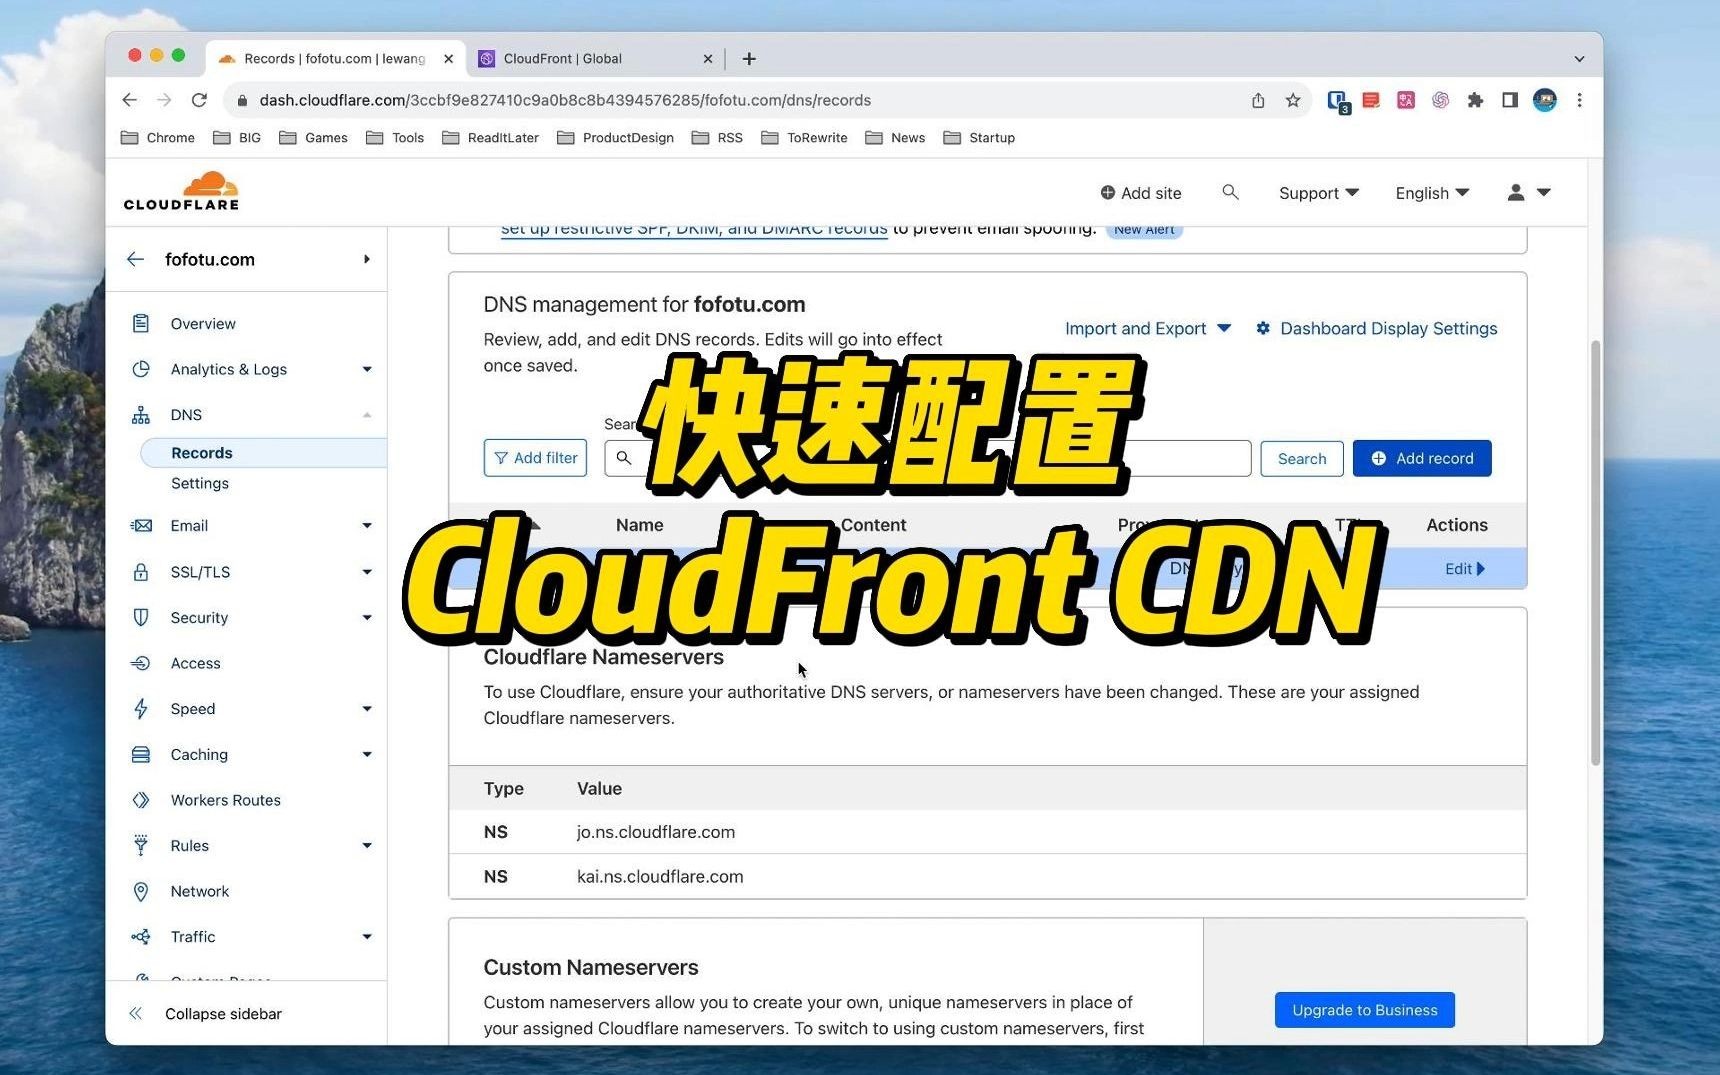1720x1075 pixels.
Task: Expand the Speed section arrow
Action: 367,709
